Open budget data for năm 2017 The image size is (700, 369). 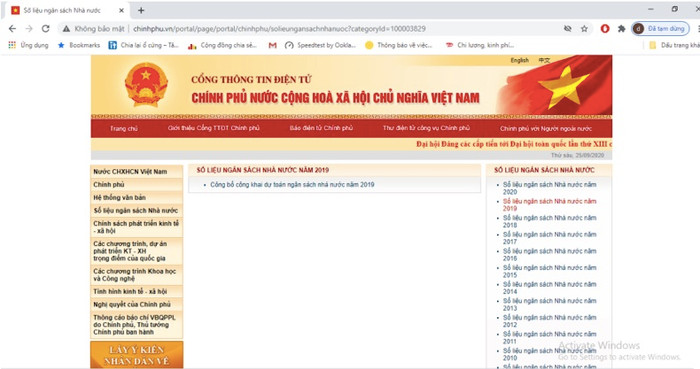(550, 238)
